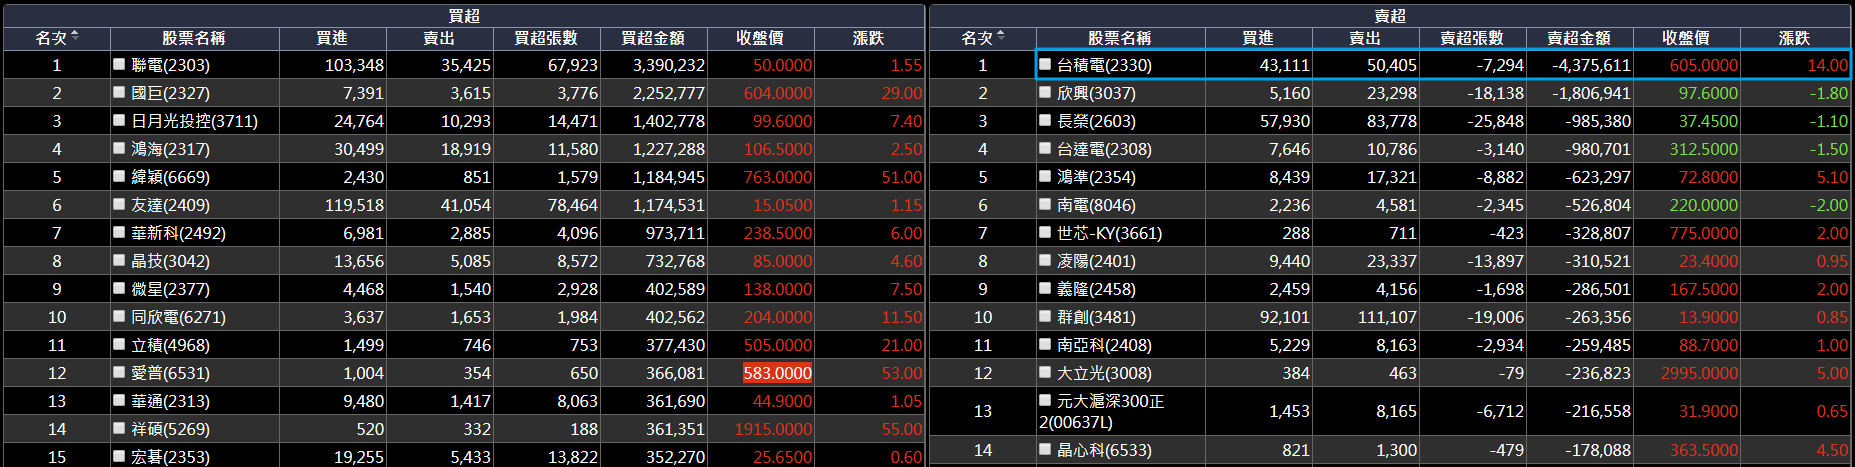This screenshot has height=467, width=1855.
Task: Select stock 宏碁(2353)
Action: (171, 457)
